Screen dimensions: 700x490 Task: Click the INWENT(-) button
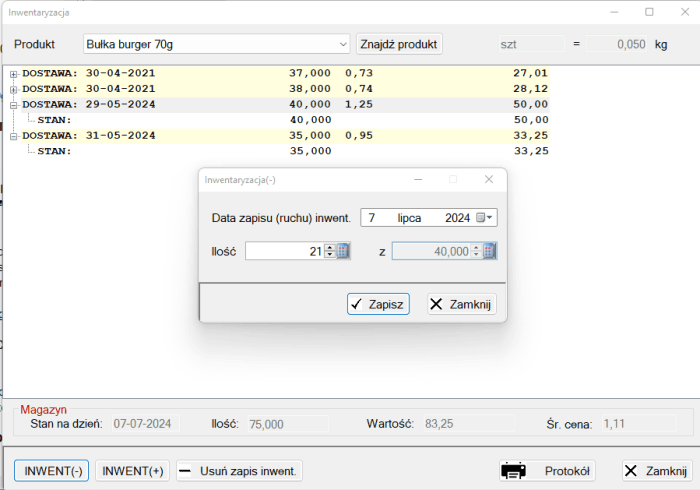pyautogui.click(x=51, y=471)
